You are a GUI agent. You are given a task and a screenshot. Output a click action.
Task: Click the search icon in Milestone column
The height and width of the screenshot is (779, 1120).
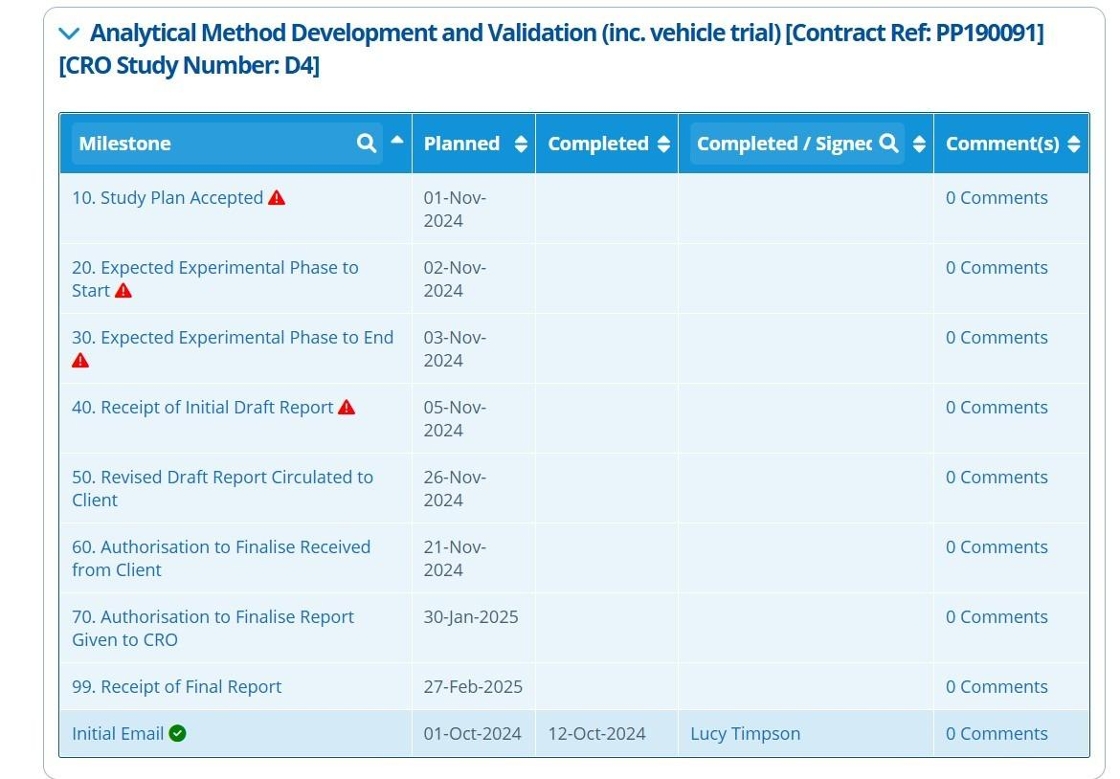(x=367, y=143)
